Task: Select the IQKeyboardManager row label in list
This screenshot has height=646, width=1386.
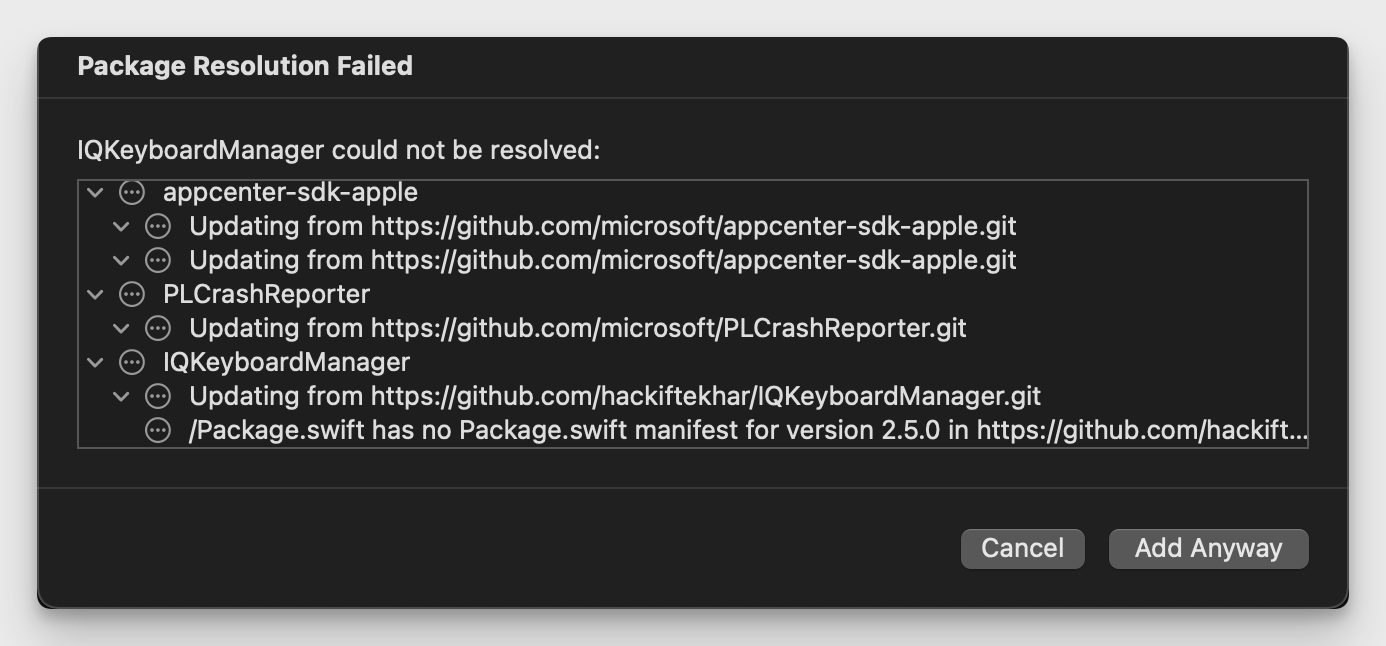Action: (286, 362)
